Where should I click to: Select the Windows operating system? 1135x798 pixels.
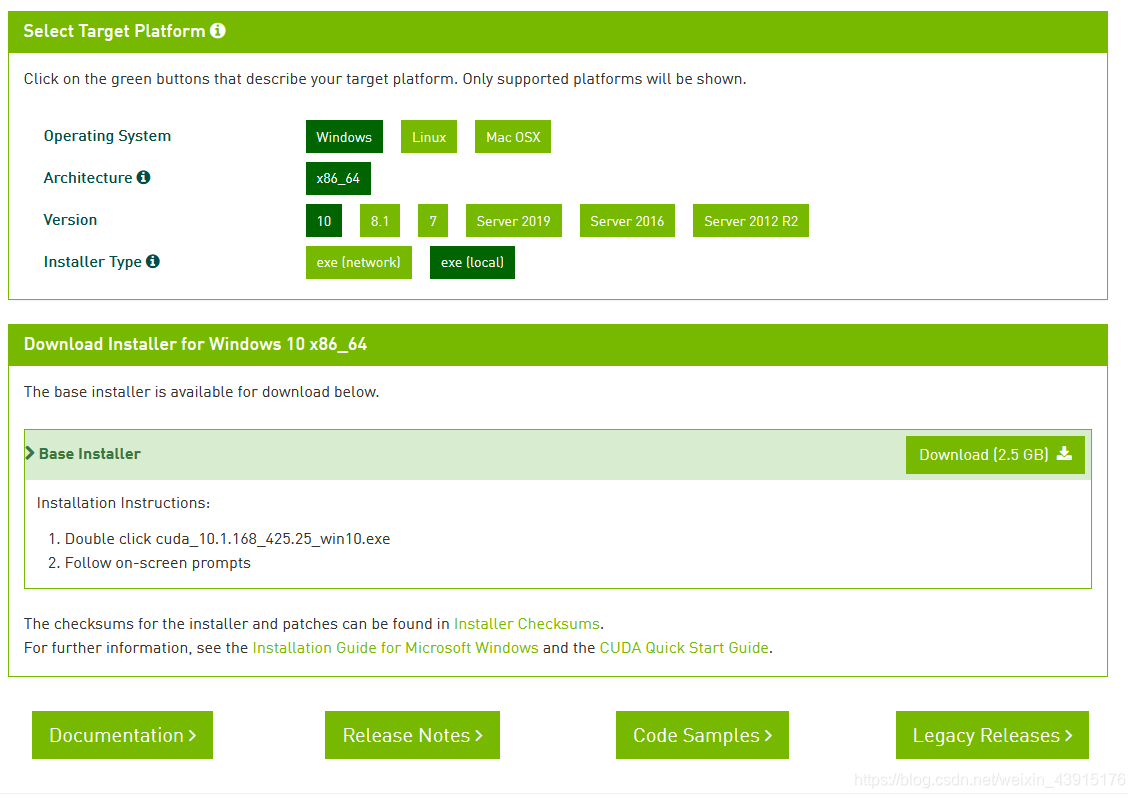tap(344, 137)
